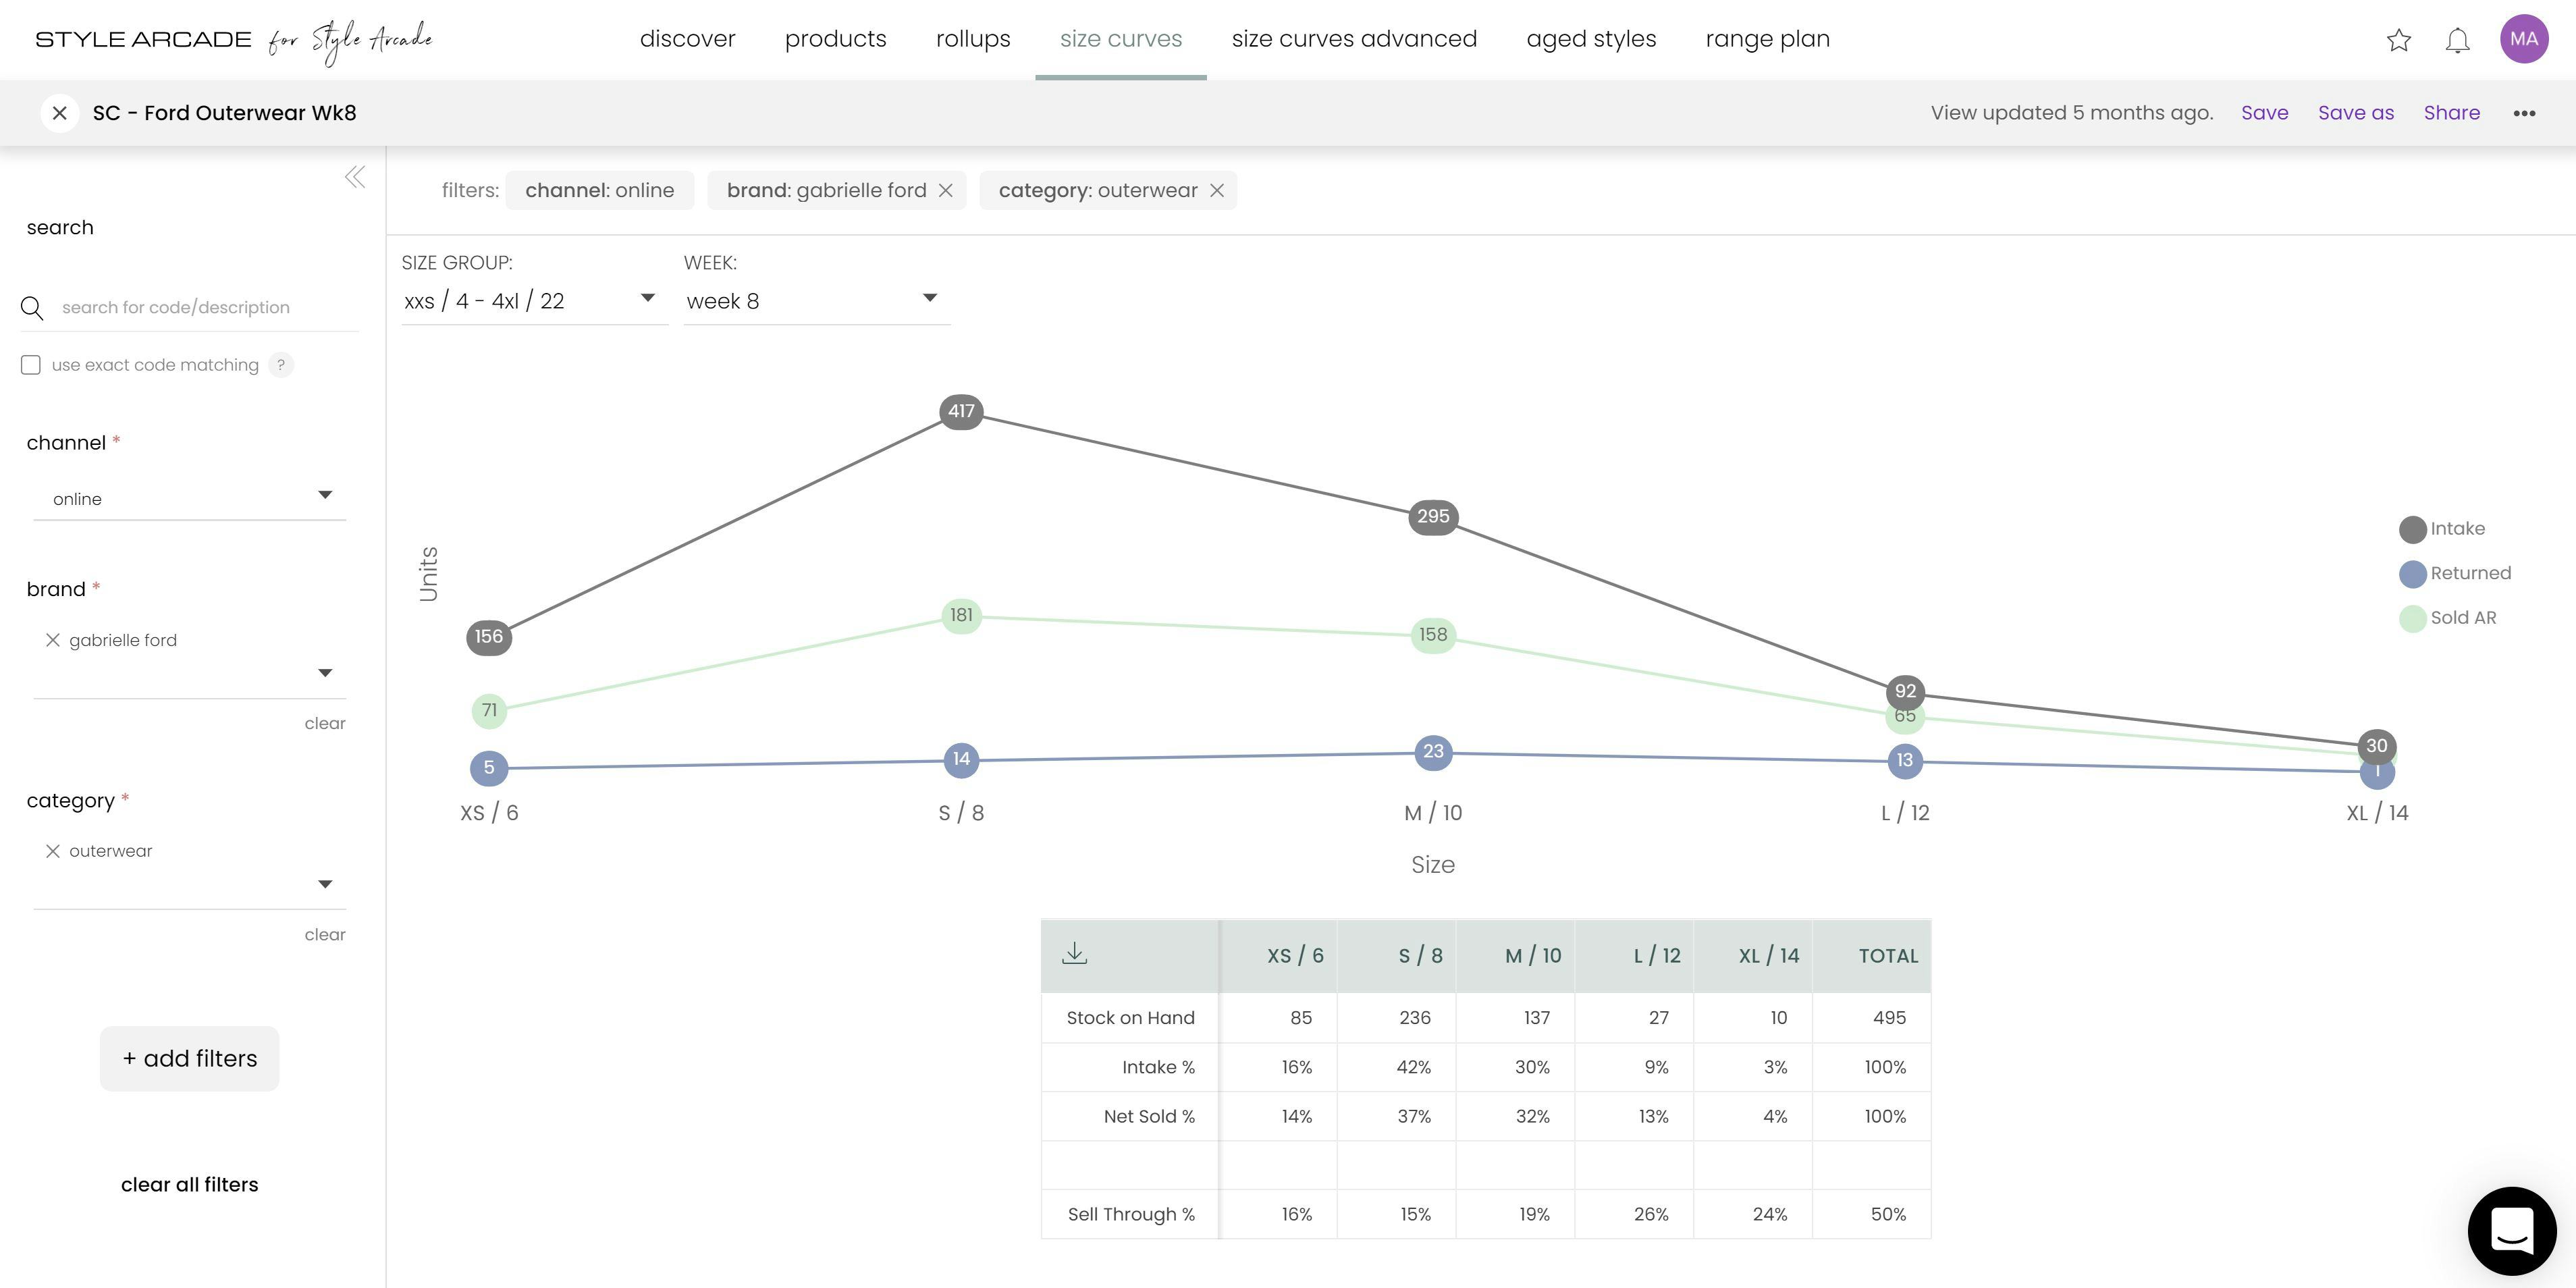The height and width of the screenshot is (1288, 2576).
Task: Switch to size curves advanced
Action: pos(1354,39)
